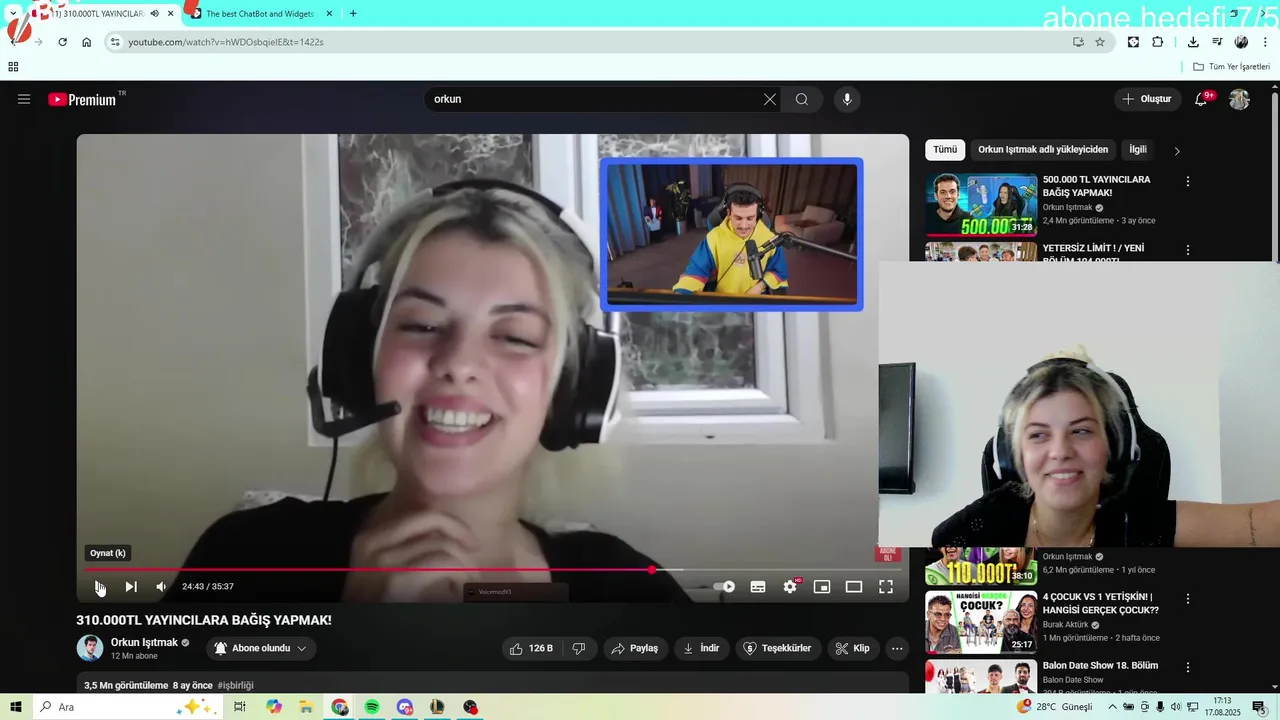The image size is (1280, 720).
Task: Select the 'Tümü' filter chip
Action: (945, 149)
